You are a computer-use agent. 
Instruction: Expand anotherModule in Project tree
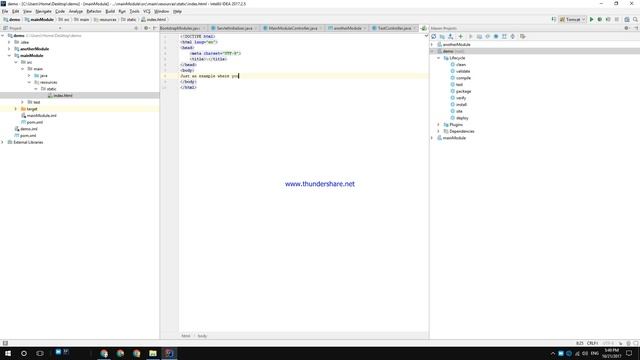tap(9, 49)
